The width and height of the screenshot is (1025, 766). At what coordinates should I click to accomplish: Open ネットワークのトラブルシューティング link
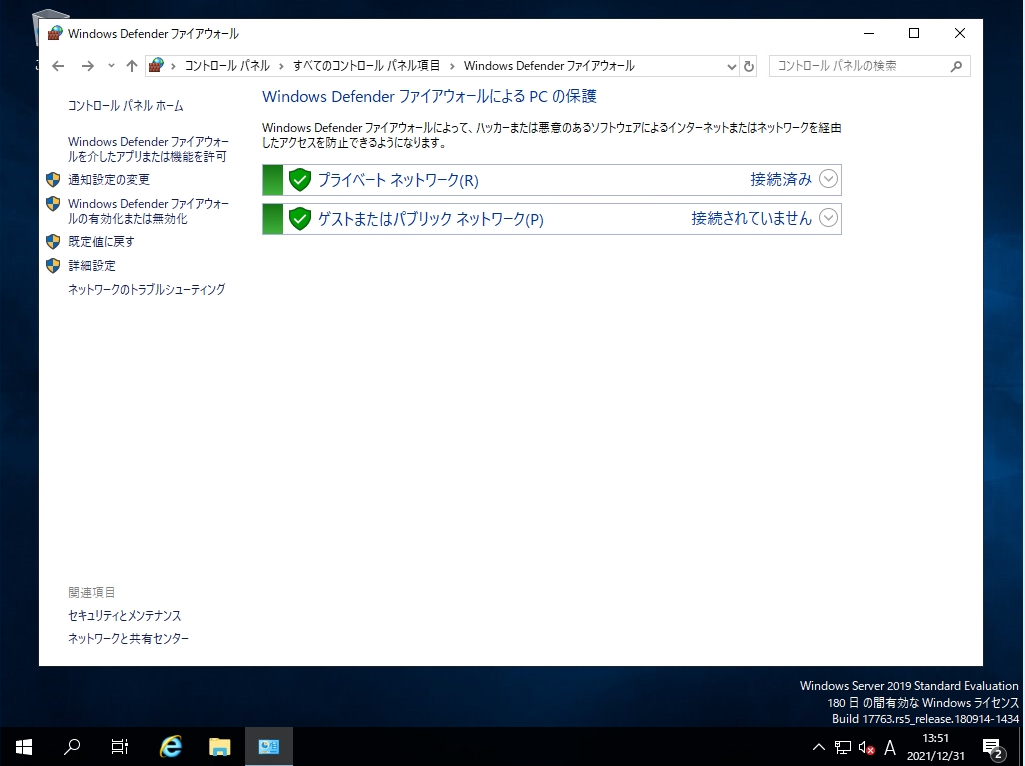(146, 290)
